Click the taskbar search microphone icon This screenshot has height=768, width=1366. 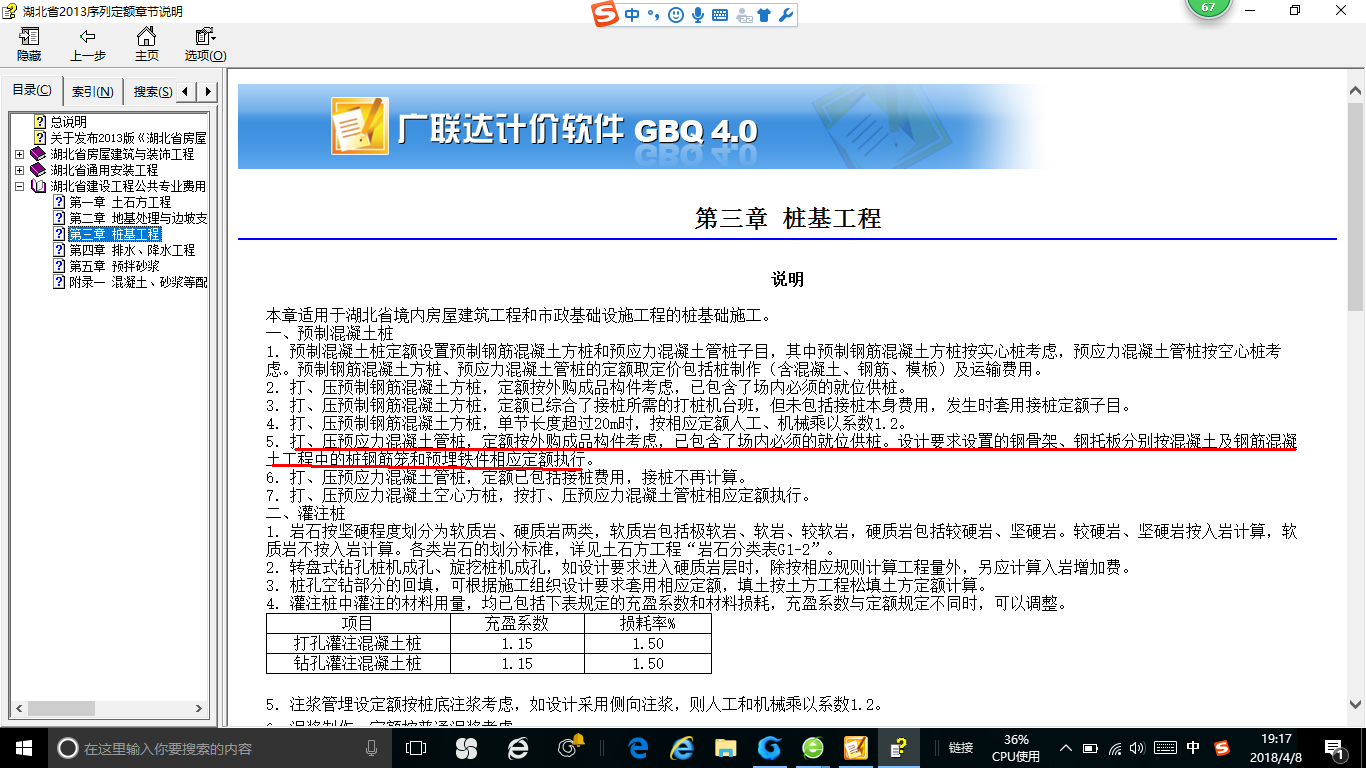click(372, 747)
